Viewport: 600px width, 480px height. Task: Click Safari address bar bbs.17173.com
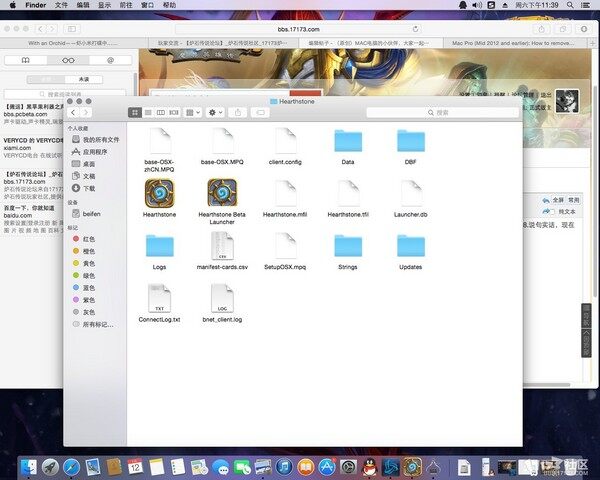pyautogui.click(x=298, y=29)
